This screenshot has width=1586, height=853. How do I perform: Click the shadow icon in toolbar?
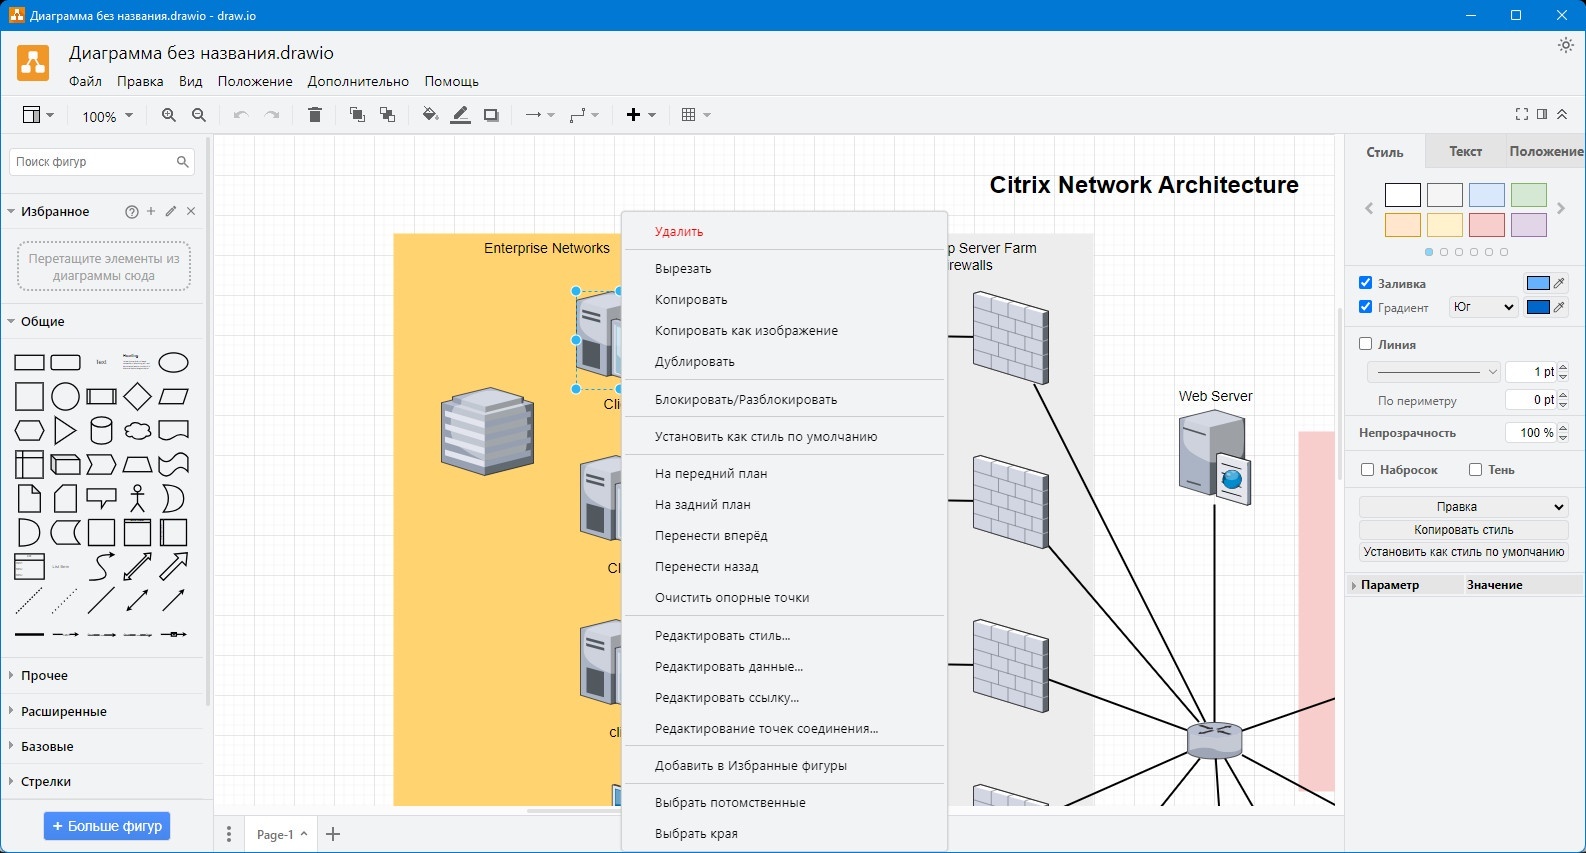(491, 115)
